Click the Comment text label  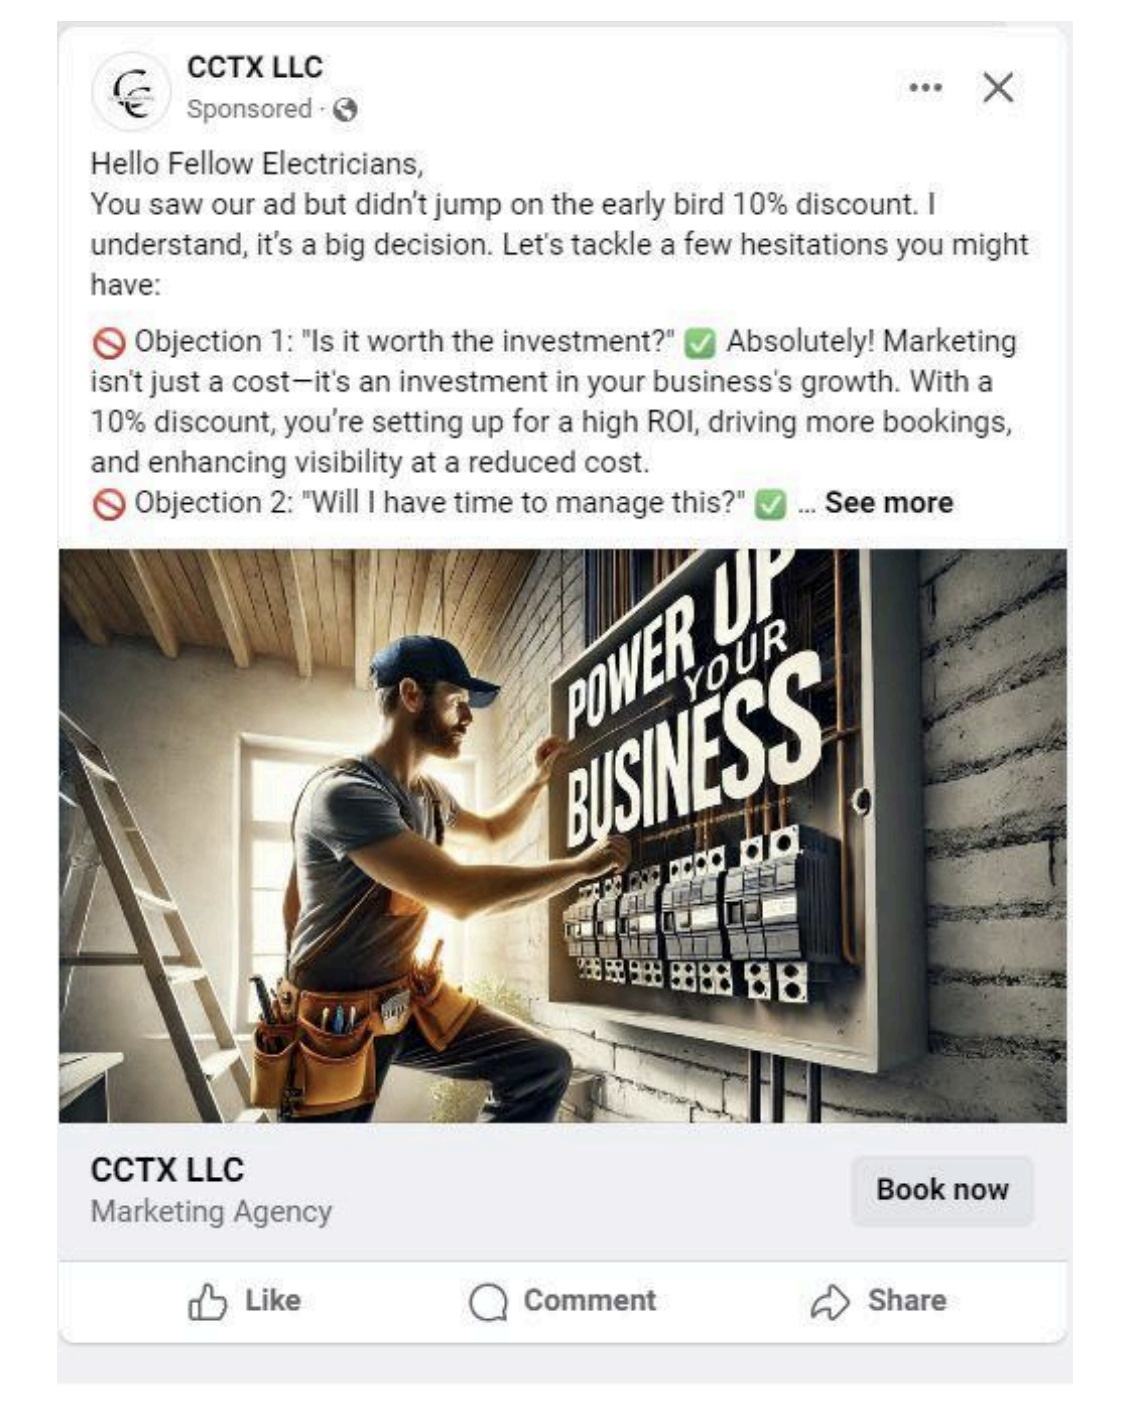point(590,1300)
